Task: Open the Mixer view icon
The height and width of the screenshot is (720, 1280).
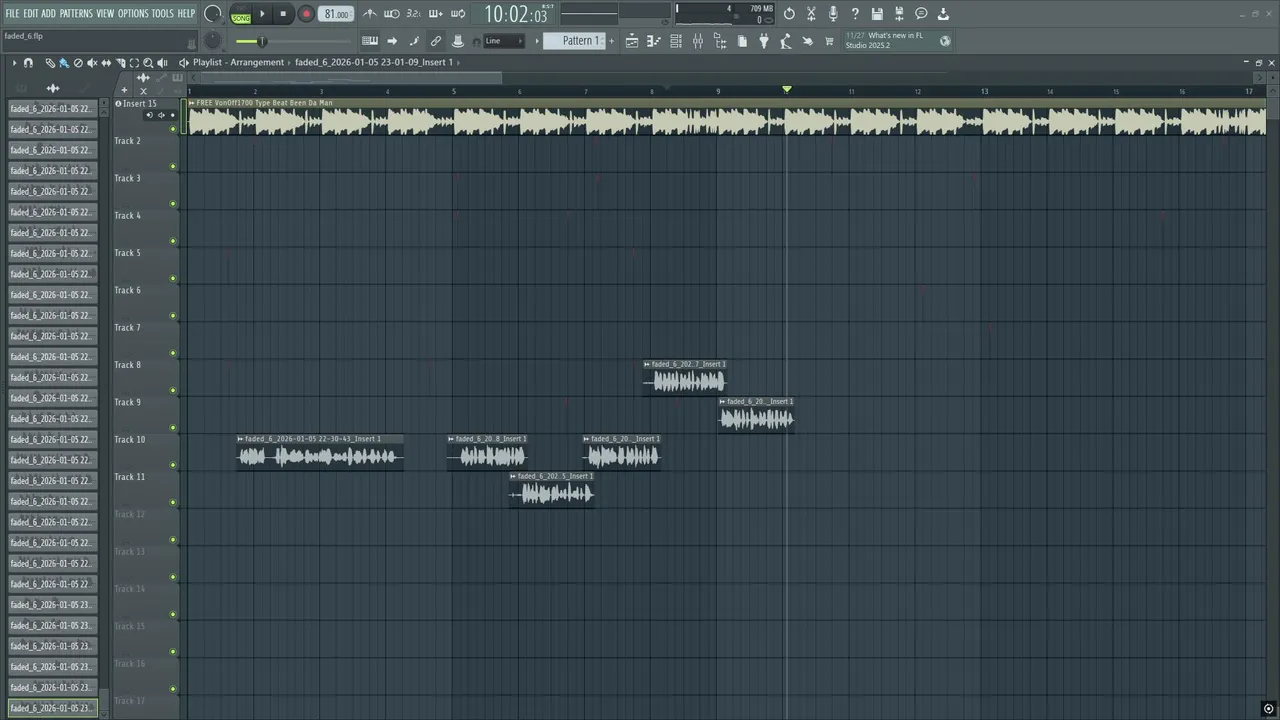Action: click(x=698, y=41)
